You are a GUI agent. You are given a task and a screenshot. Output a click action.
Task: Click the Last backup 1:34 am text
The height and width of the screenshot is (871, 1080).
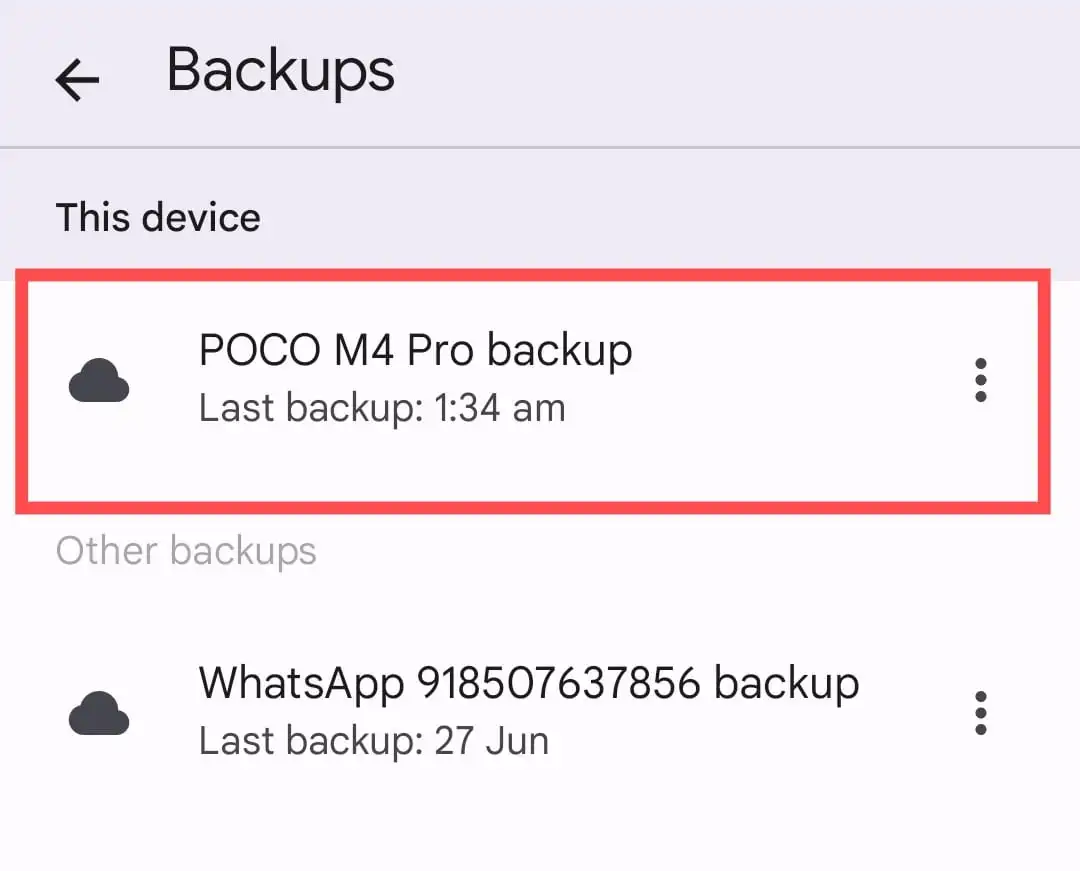382,407
